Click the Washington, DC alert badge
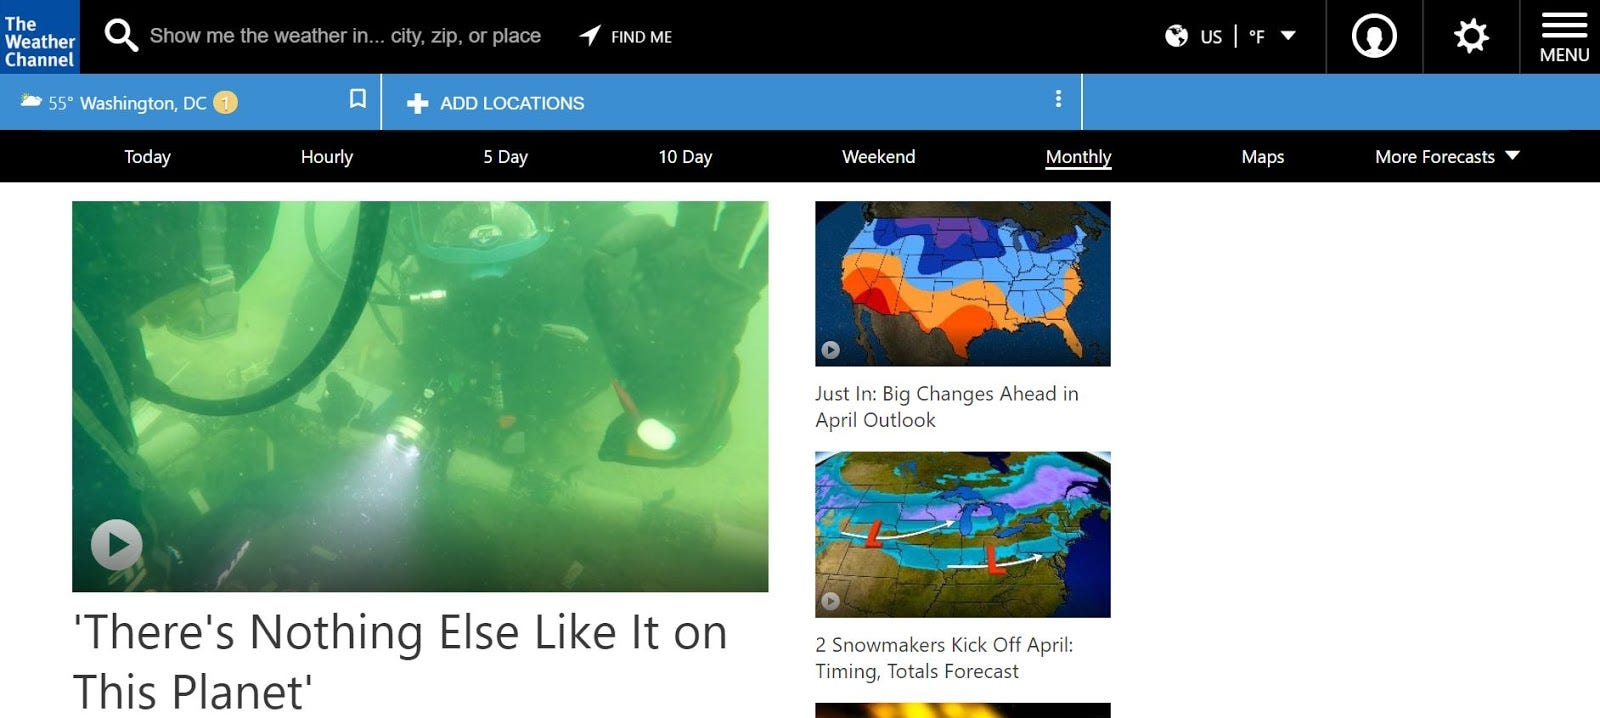This screenshot has width=1600, height=718. [226, 102]
